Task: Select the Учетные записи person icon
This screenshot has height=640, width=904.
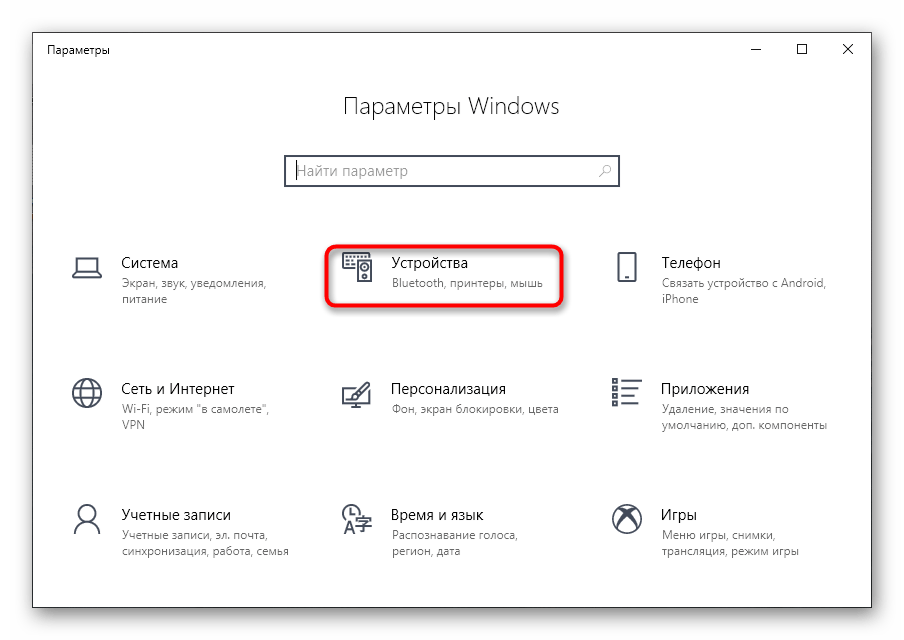Action: (x=87, y=519)
